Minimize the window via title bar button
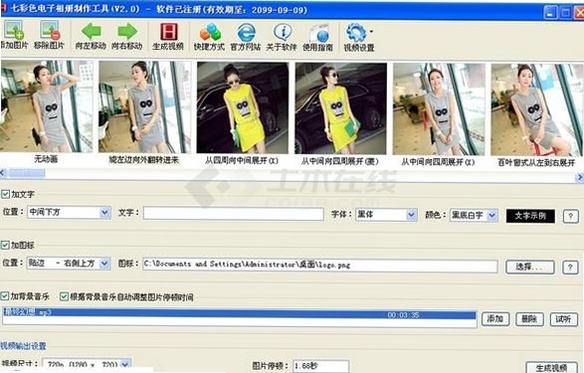This screenshot has height=373, width=584. click(550, 12)
